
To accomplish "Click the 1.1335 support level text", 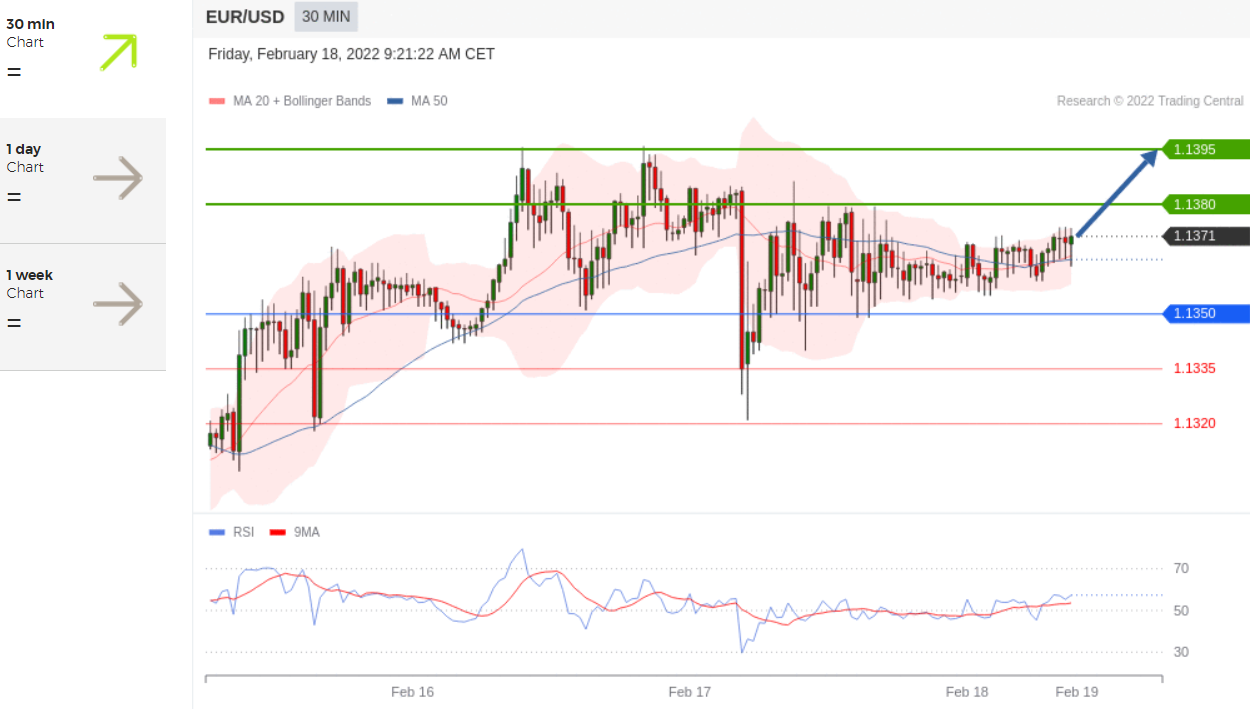I will 1195,368.
